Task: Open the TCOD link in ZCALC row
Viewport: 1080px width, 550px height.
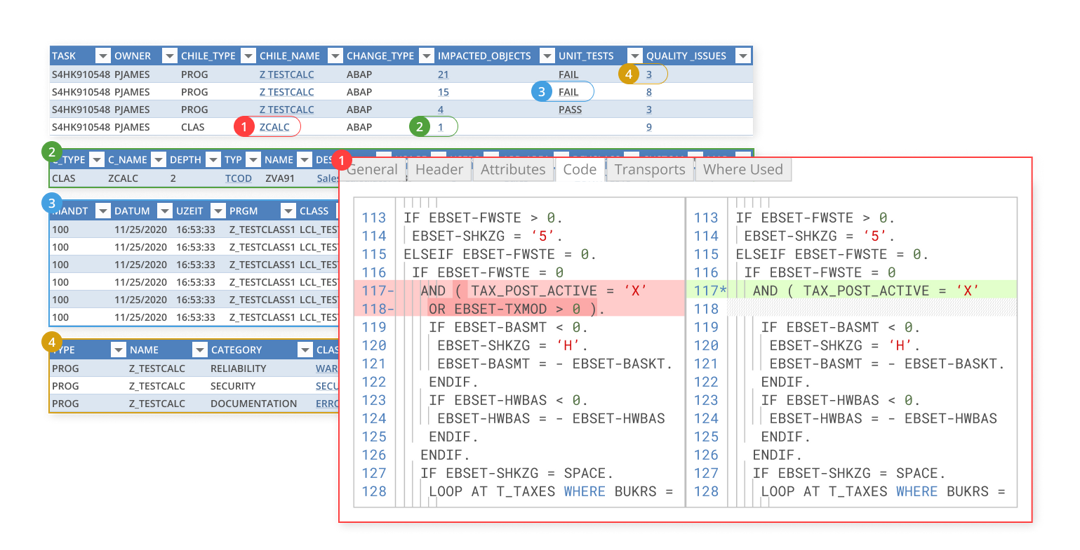Action: [x=238, y=178]
